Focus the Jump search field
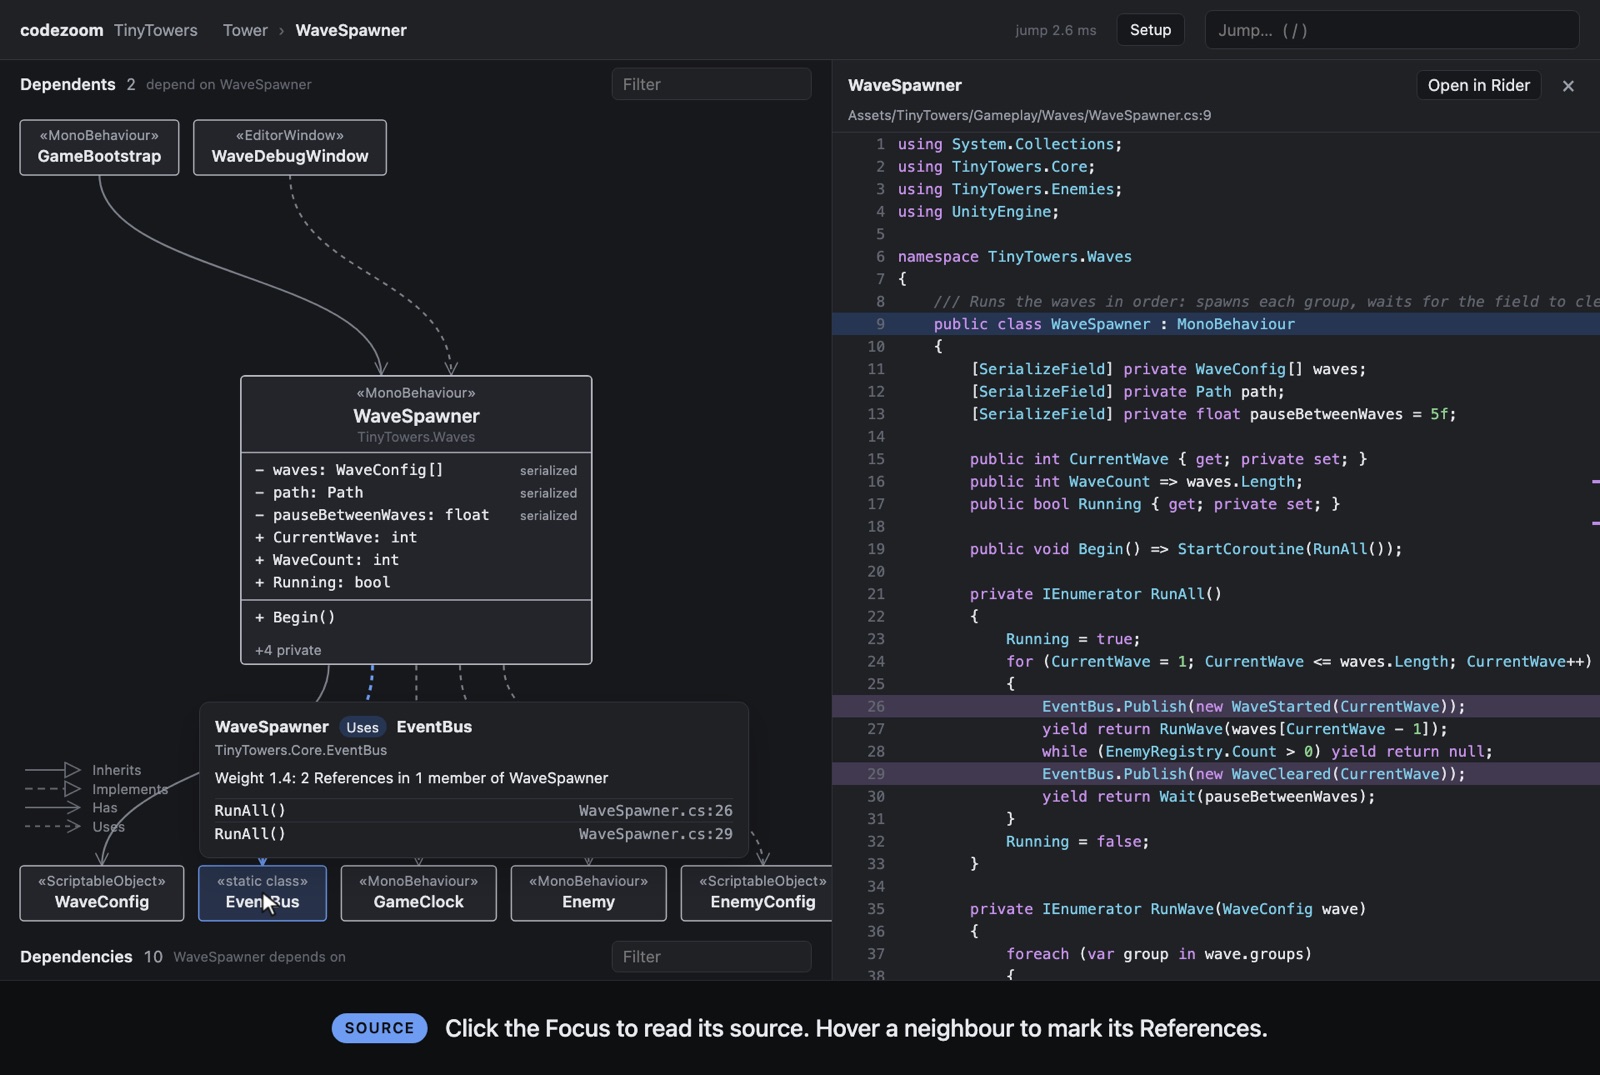The height and width of the screenshot is (1075, 1600). point(1391,30)
